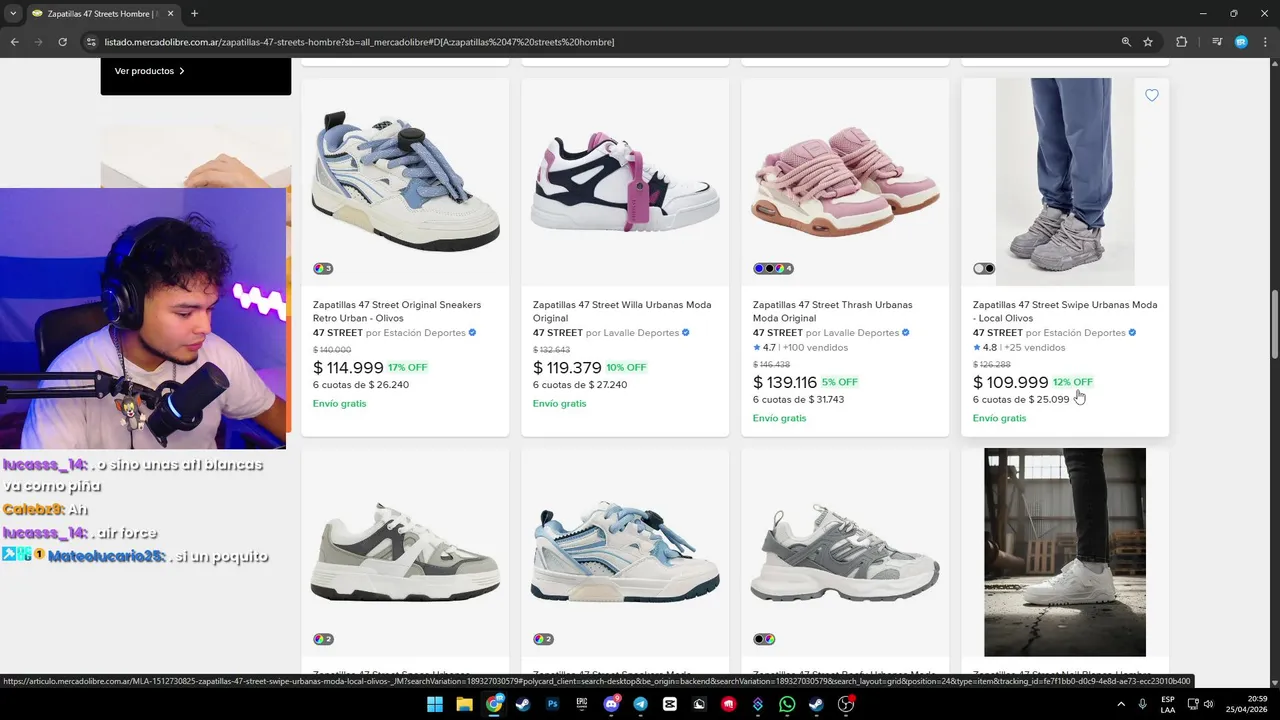Click the microphone icon in system tray
1280x720 pixels.
coord(1142,704)
